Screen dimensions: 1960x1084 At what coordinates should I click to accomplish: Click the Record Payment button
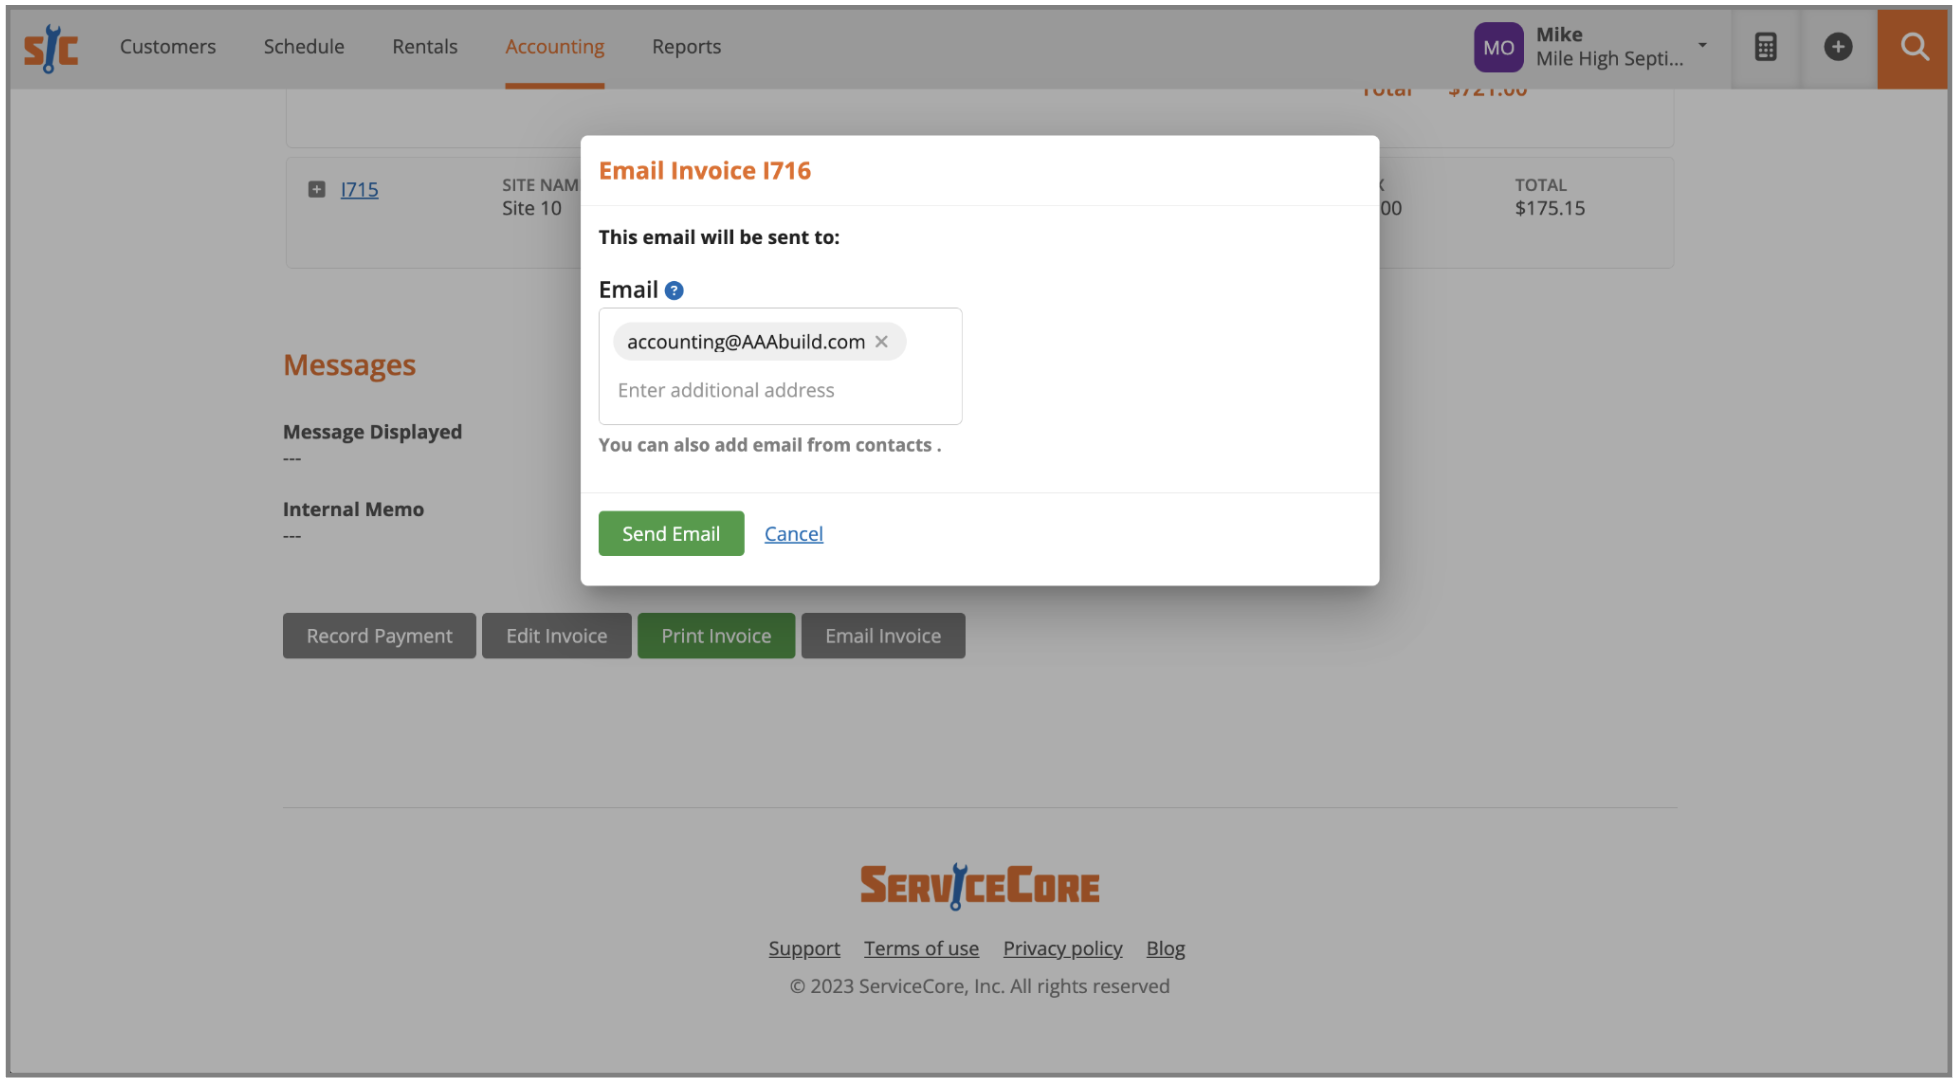[x=379, y=636]
